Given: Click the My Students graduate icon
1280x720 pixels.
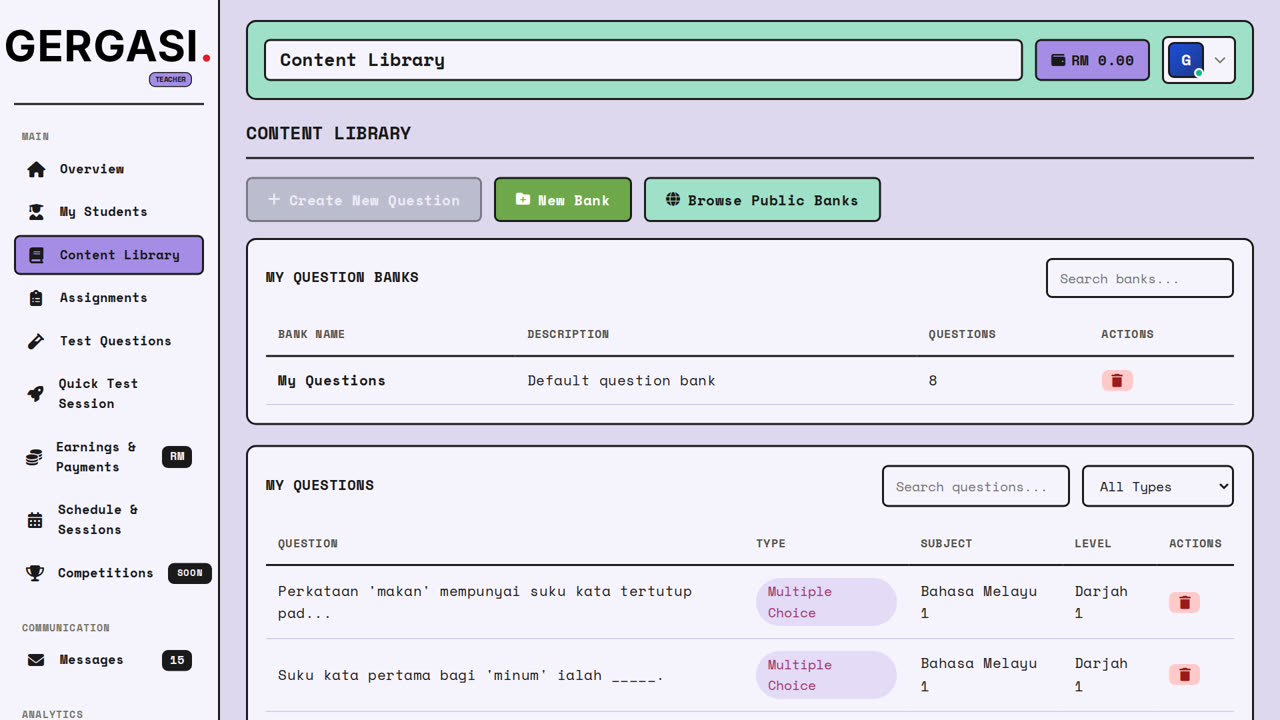Looking at the screenshot, I should point(36,212).
